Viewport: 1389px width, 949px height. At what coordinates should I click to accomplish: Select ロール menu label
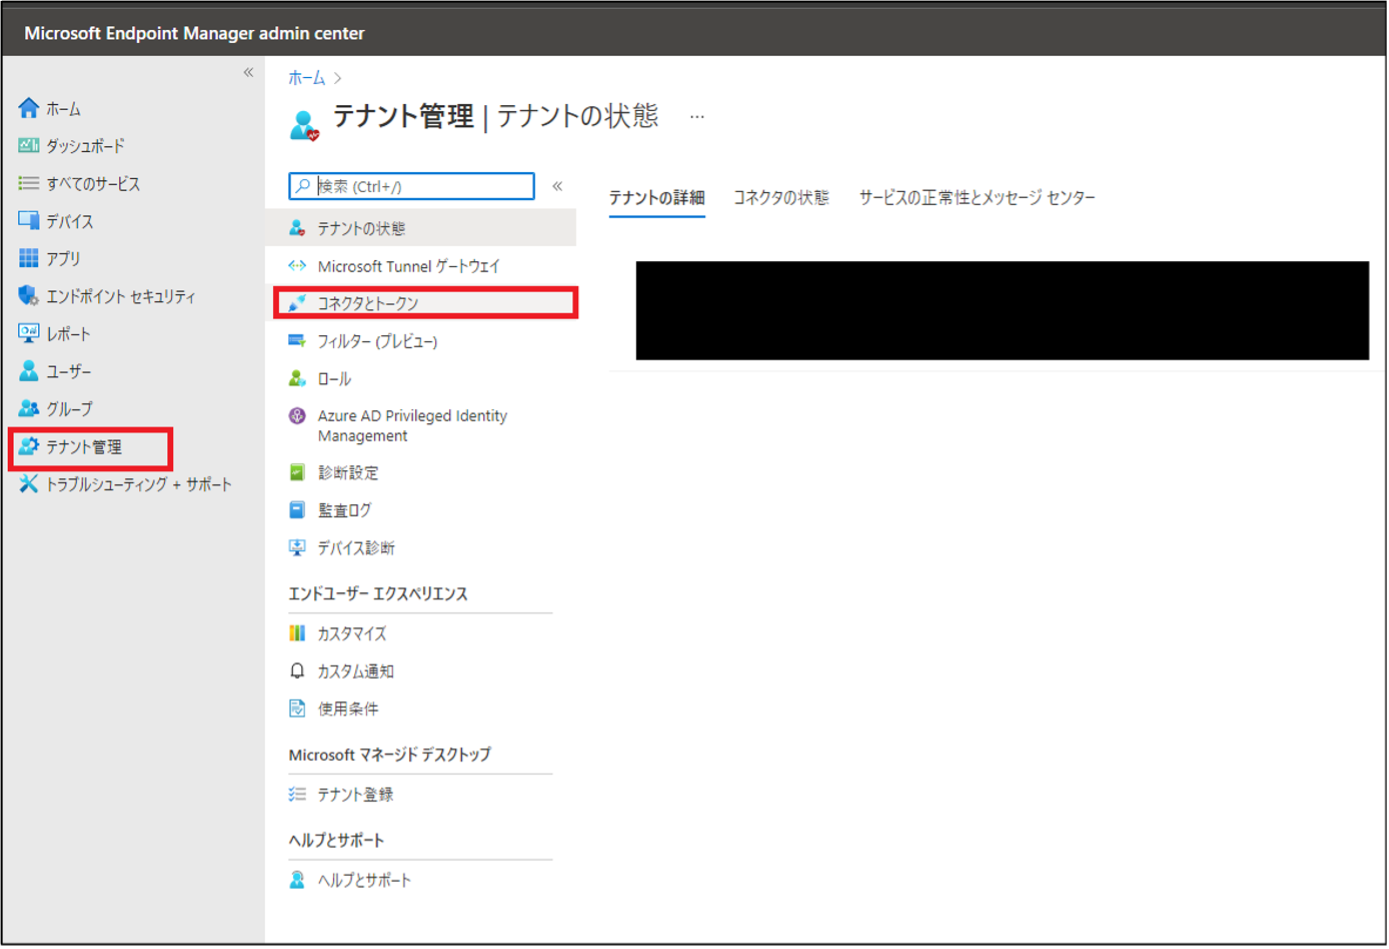[x=334, y=379]
